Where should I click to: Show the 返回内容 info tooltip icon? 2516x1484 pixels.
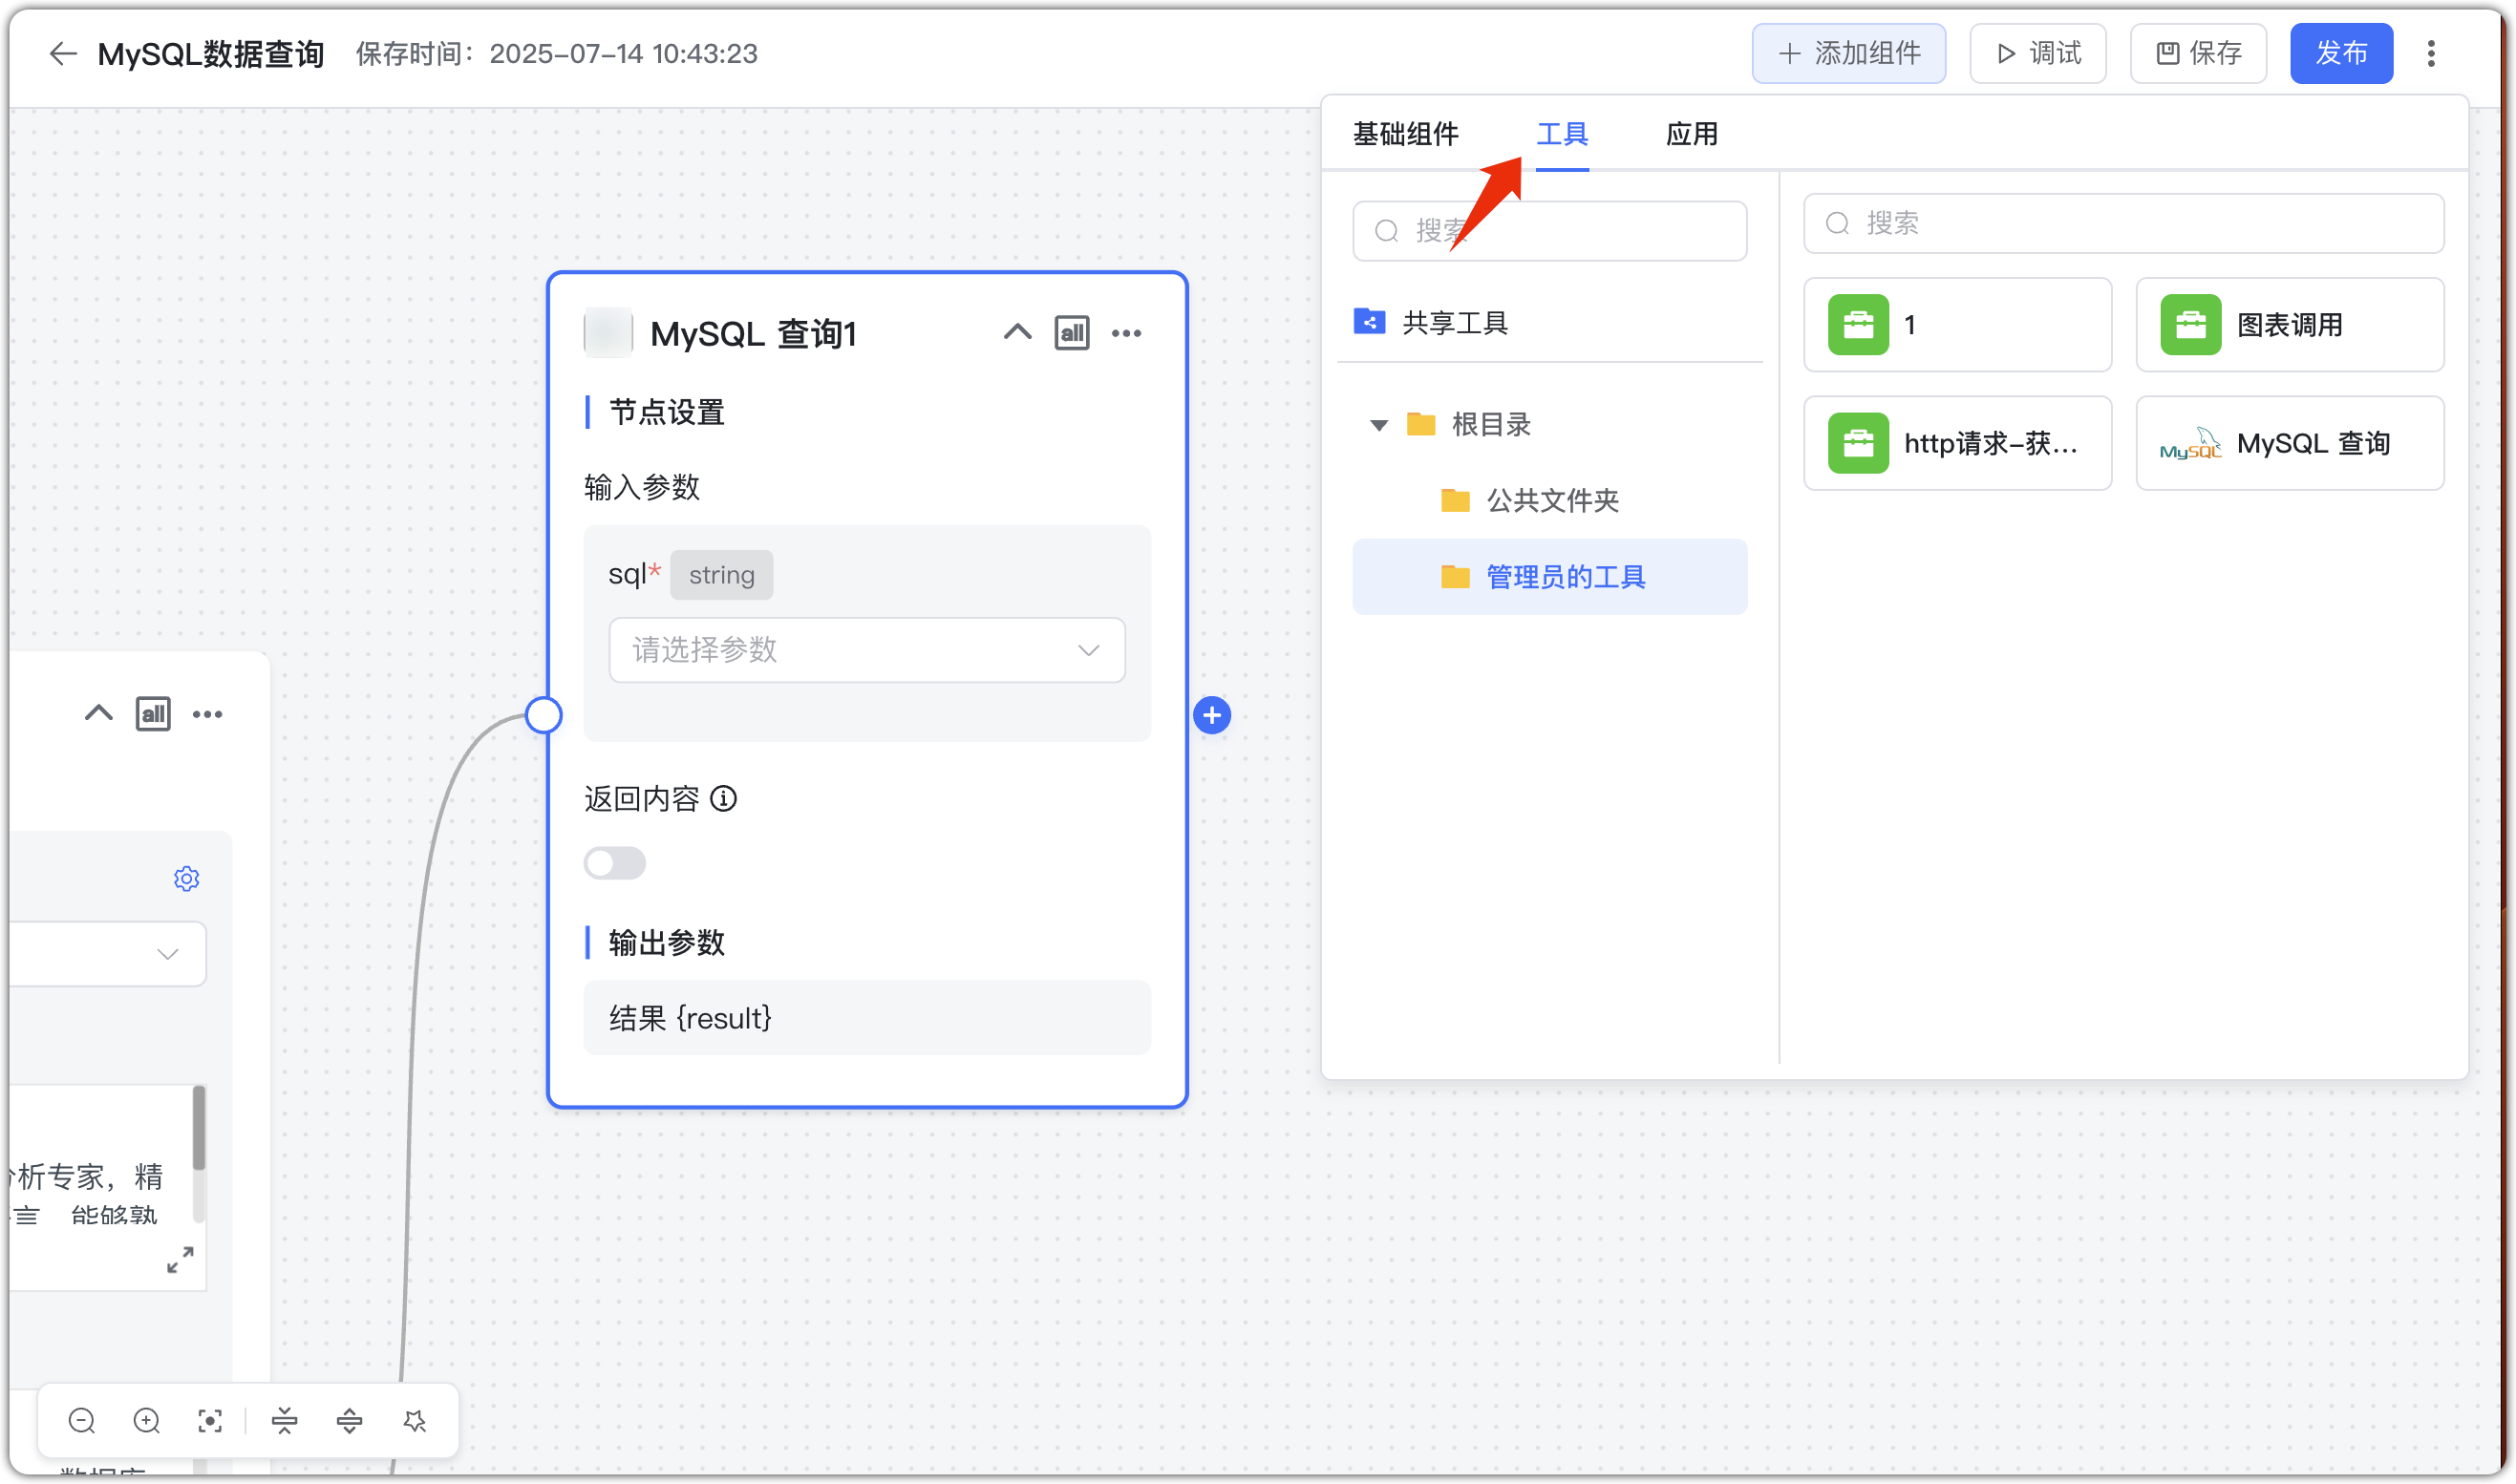723,798
